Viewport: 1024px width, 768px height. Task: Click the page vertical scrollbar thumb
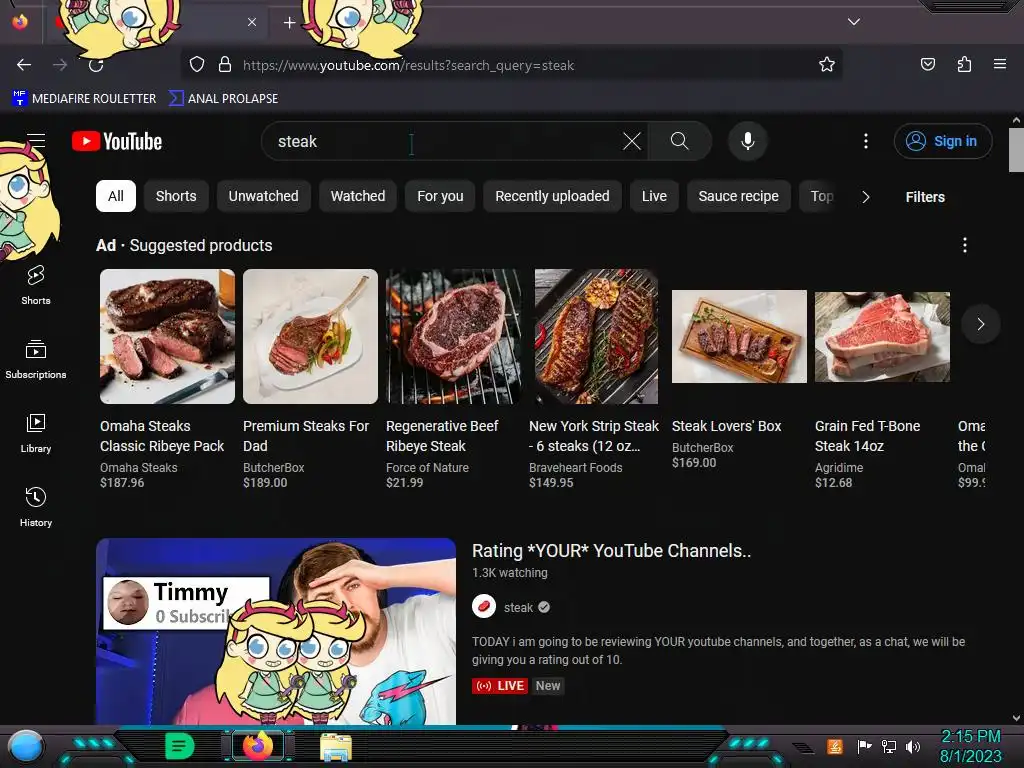[1016, 150]
